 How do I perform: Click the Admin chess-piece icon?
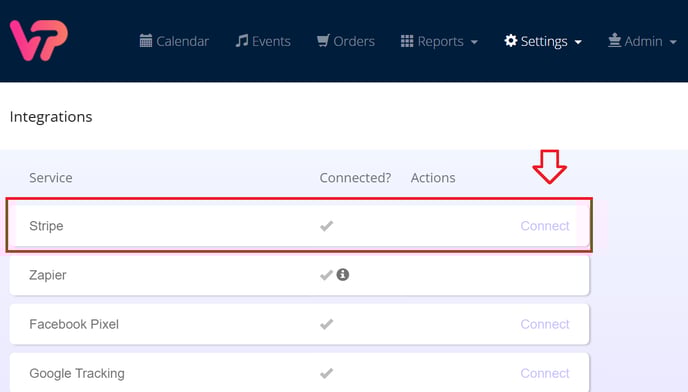[614, 40]
